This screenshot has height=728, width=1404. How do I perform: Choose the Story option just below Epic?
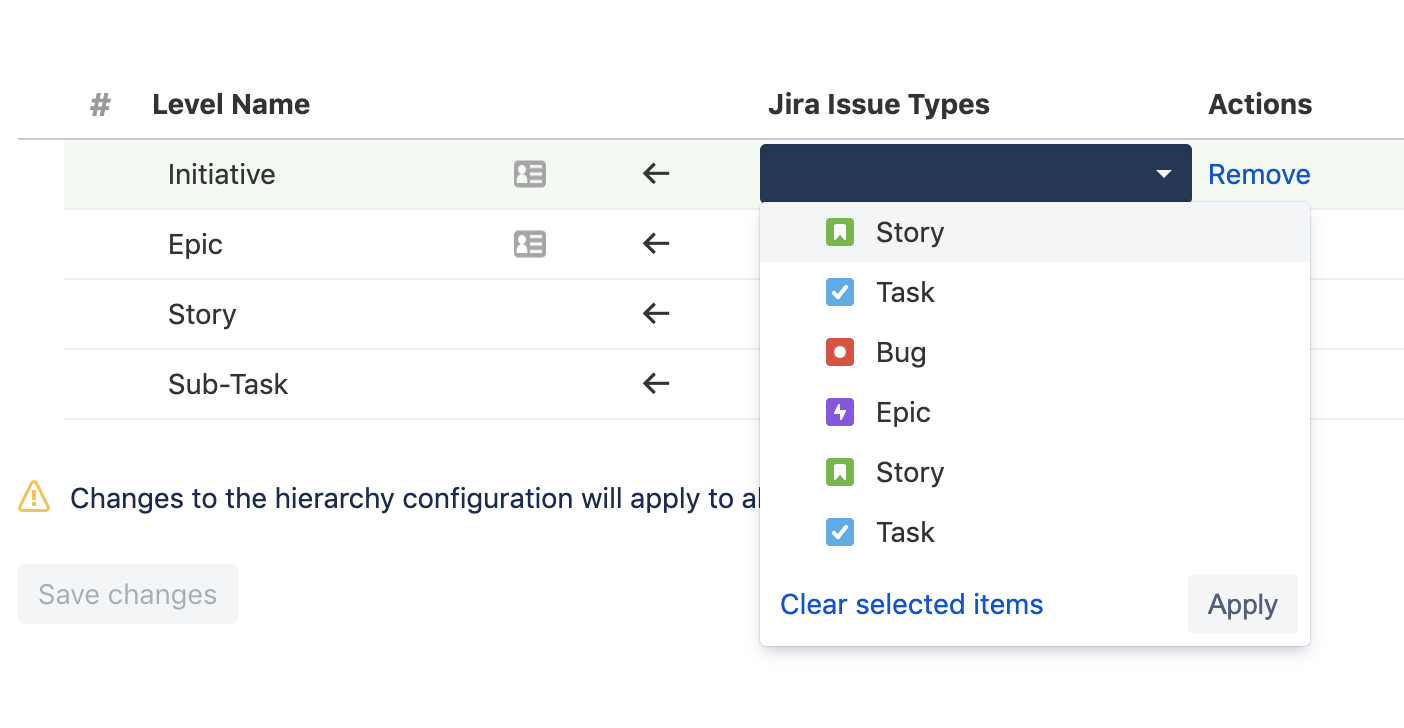coord(1035,472)
